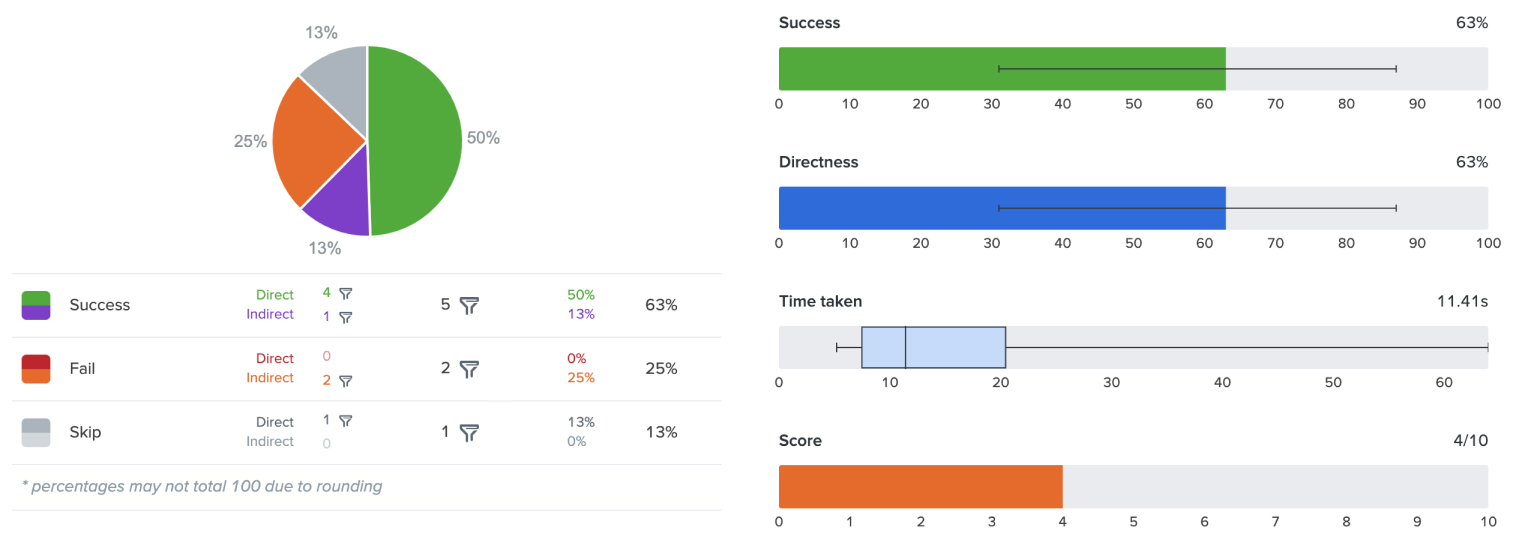
Task: Click the Skip legend color swatch
Action: [x=36, y=433]
